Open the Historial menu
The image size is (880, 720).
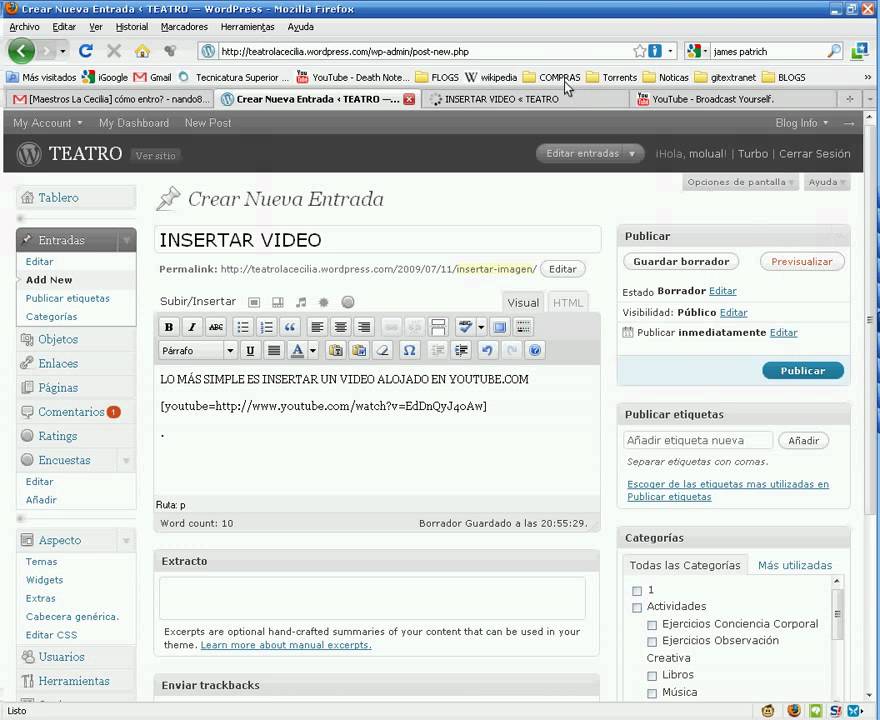pyautogui.click(x=132, y=27)
